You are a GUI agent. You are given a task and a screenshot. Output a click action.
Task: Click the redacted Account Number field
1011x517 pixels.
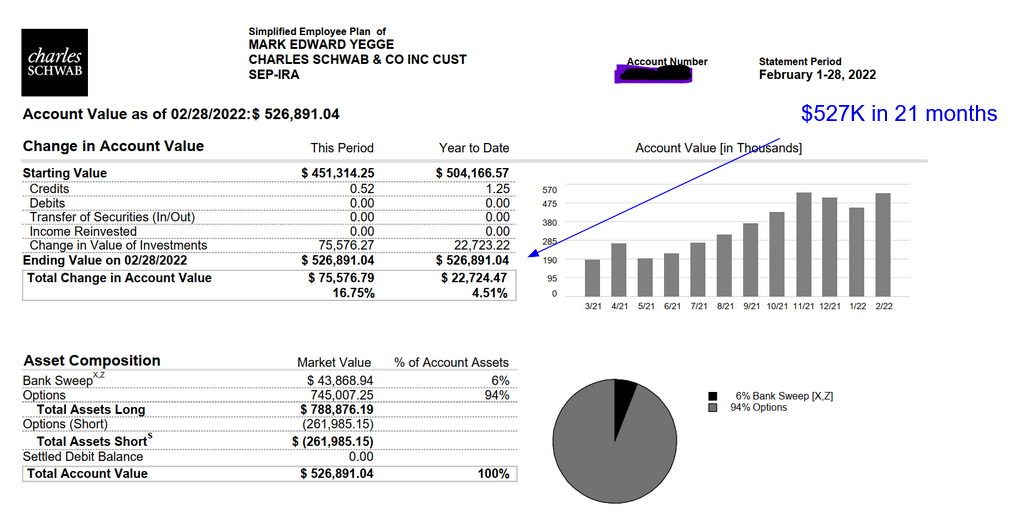point(653,73)
